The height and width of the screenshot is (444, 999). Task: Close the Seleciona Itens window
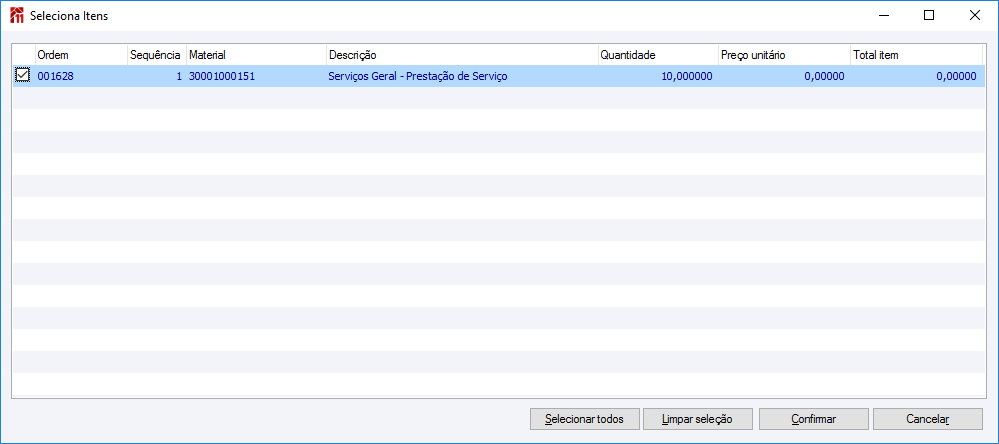[x=975, y=15]
